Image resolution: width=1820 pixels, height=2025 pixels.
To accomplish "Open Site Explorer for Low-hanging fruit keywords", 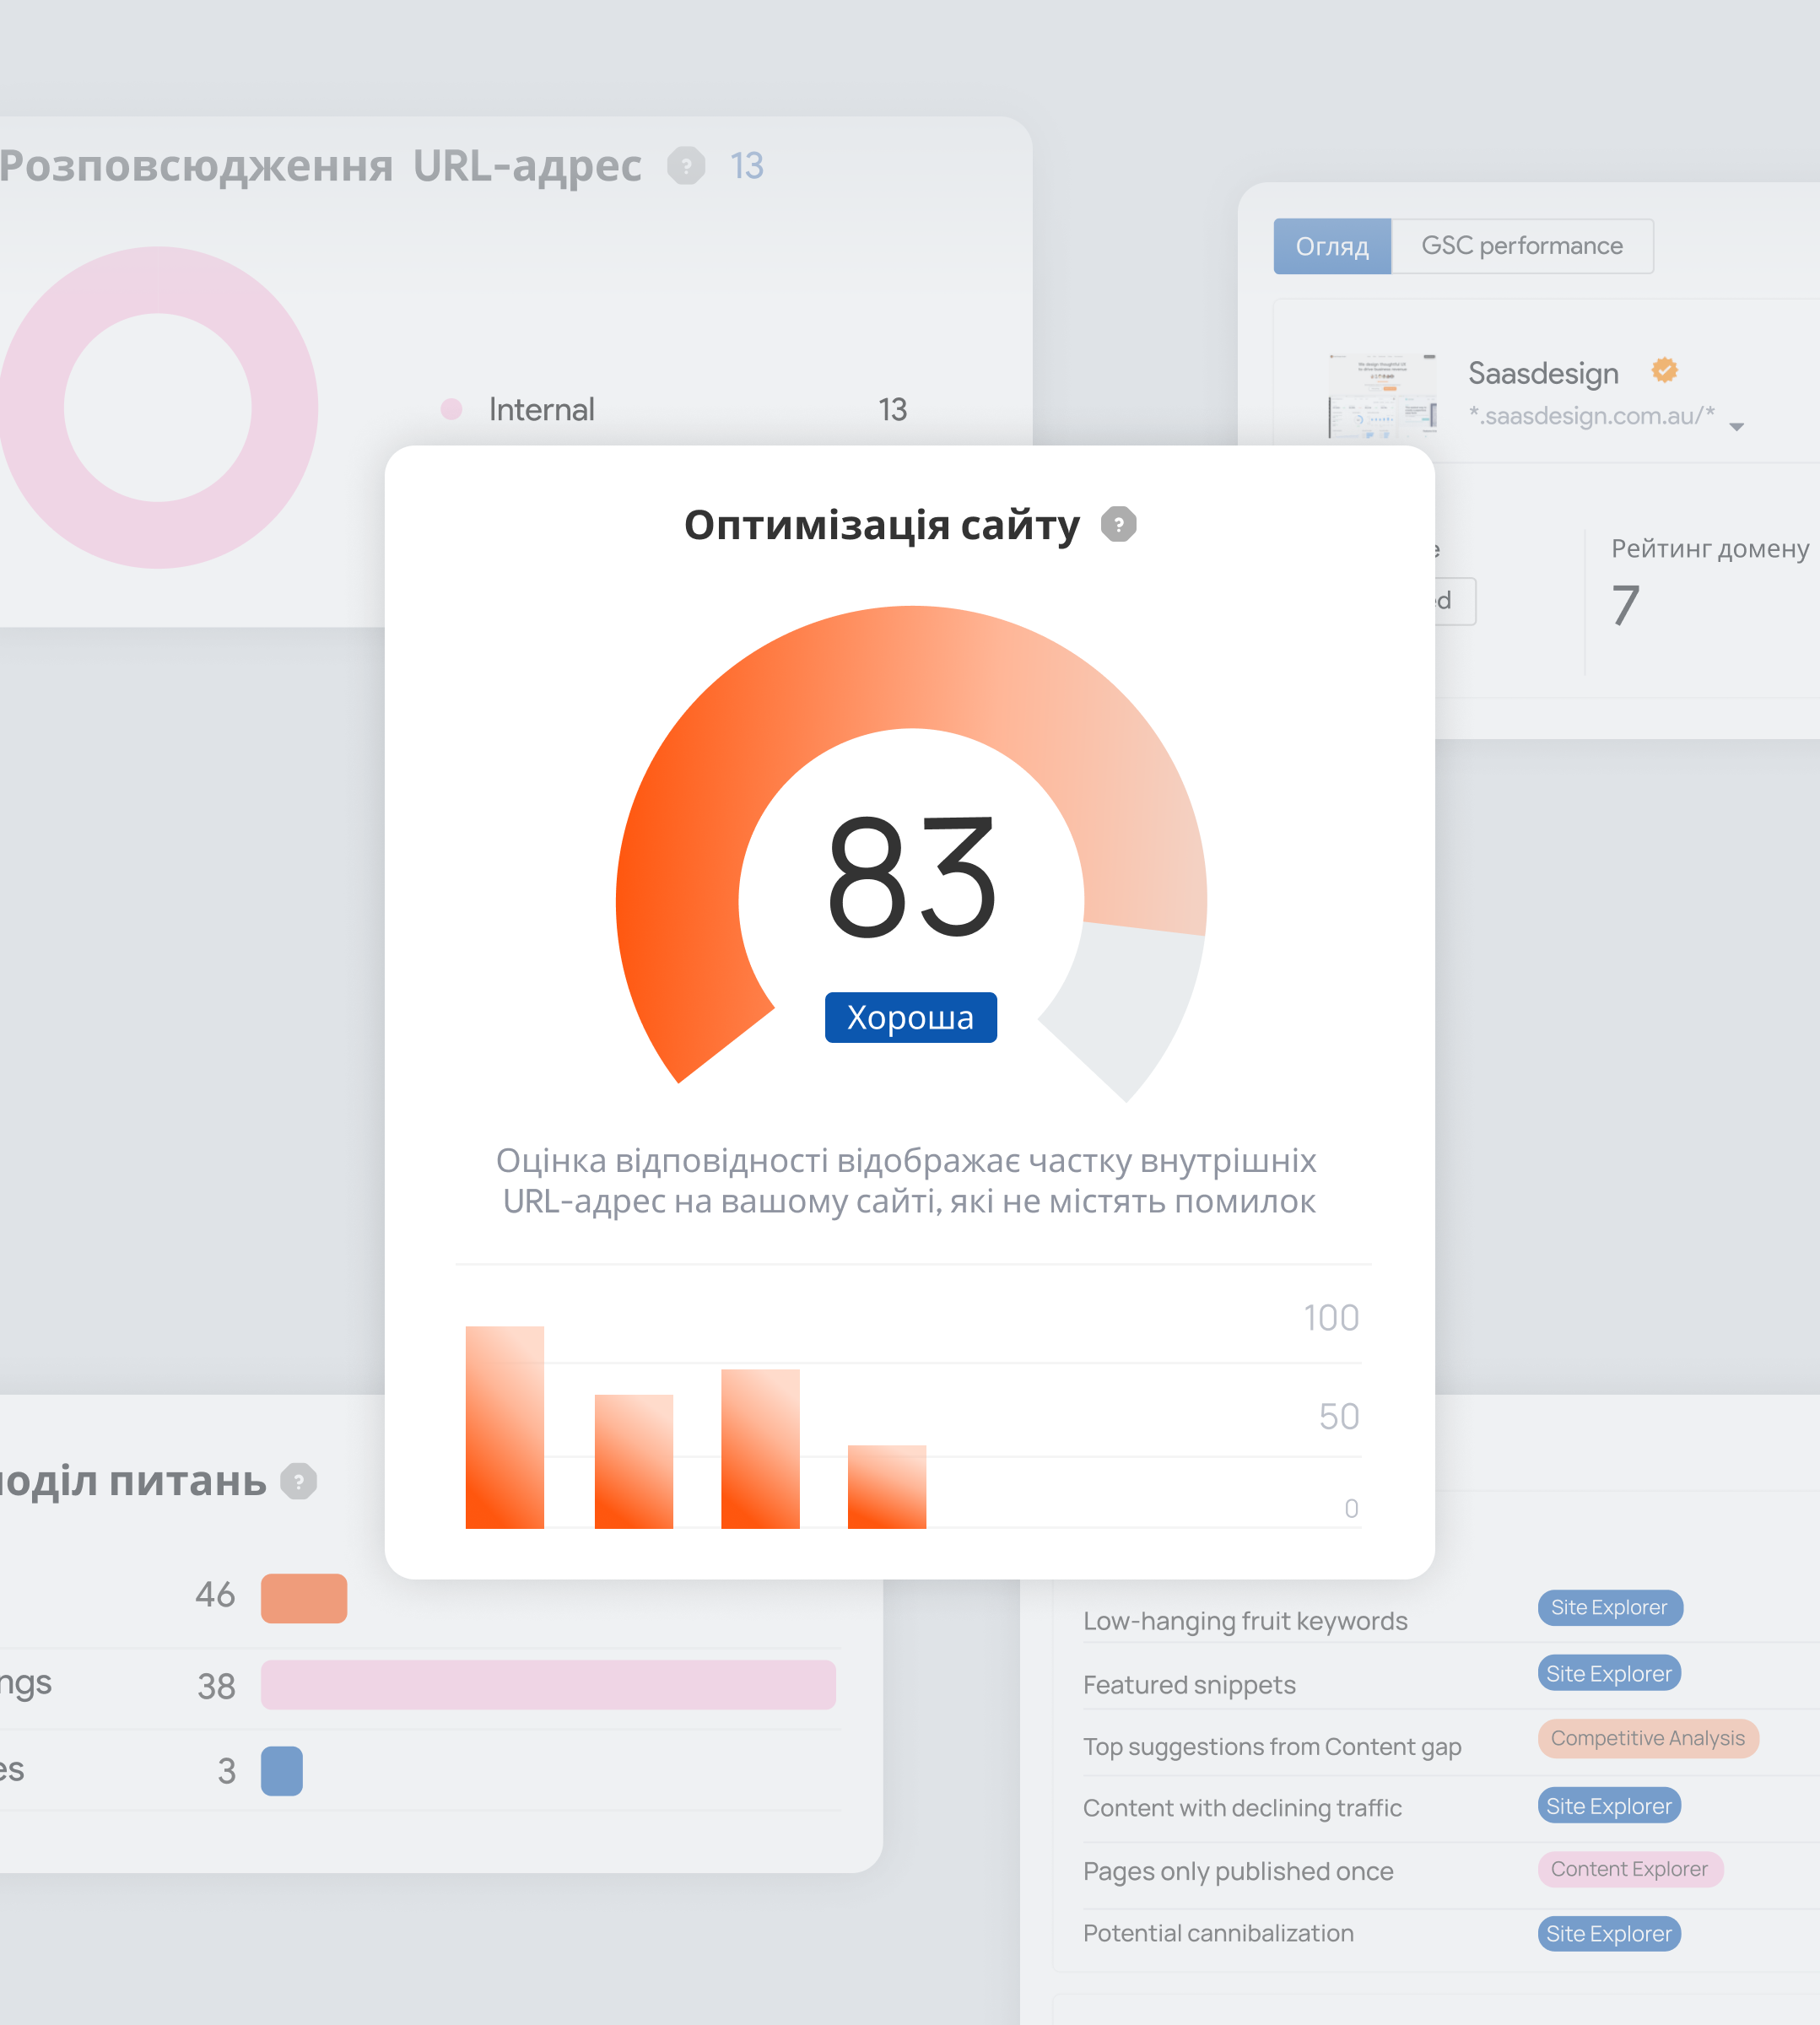I will (1609, 1608).
